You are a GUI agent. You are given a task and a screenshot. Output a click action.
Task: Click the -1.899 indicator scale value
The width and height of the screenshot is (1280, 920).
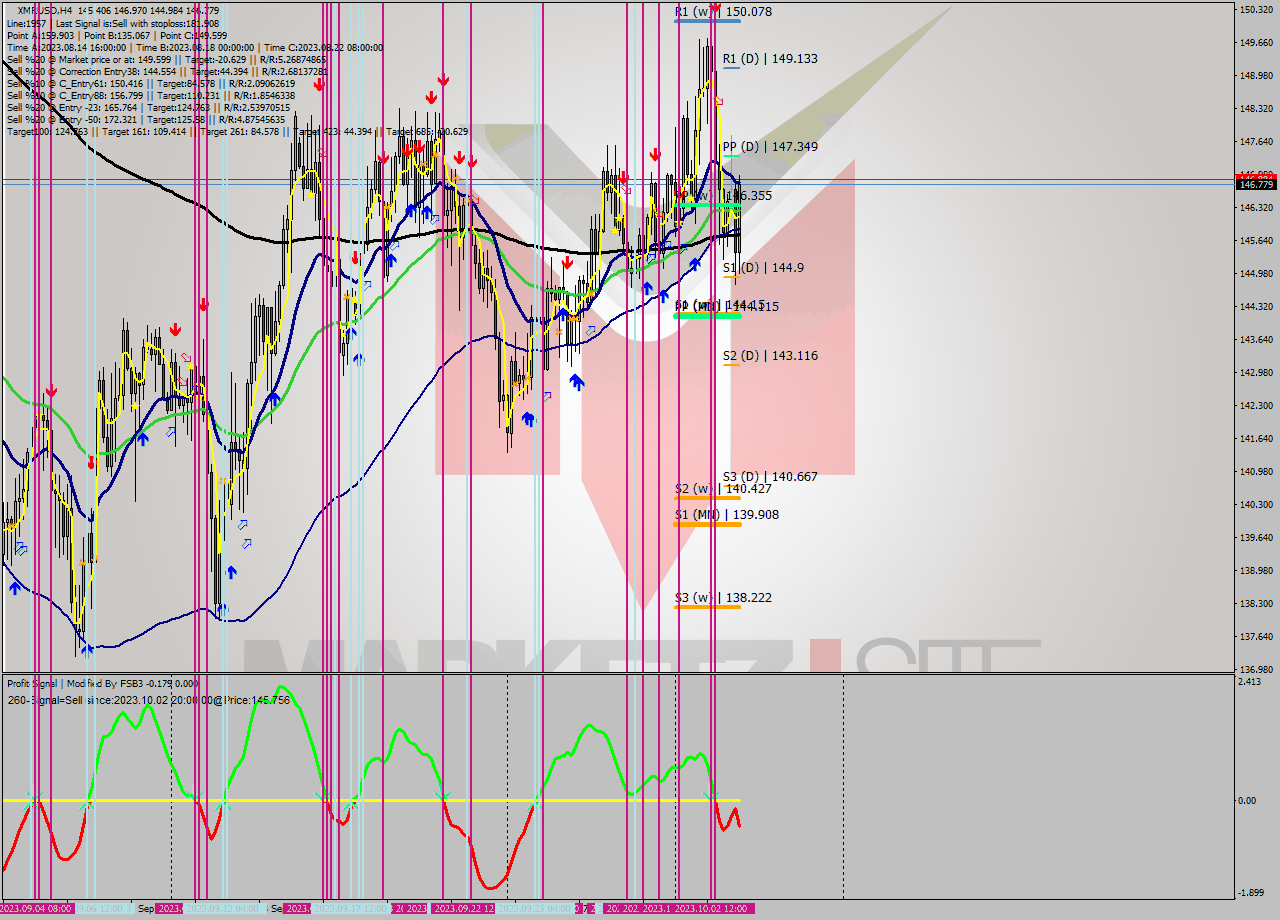click(1250, 893)
